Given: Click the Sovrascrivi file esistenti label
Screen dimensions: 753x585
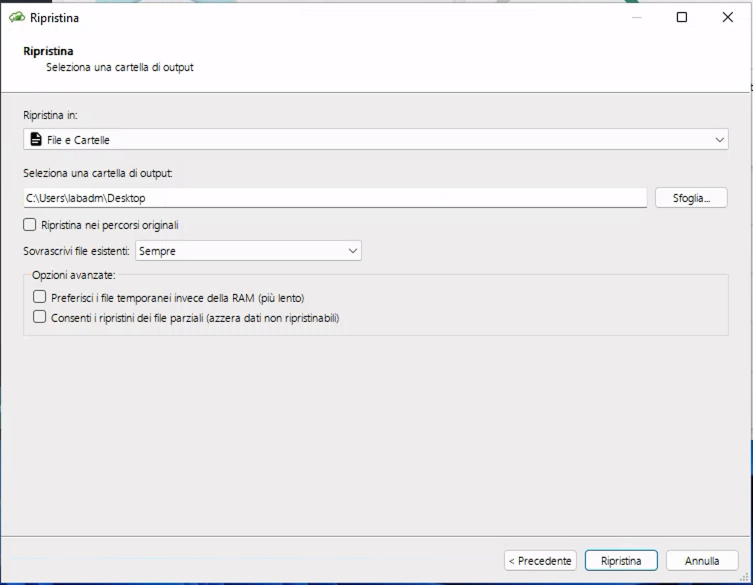Looking at the screenshot, I should [76, 251].
